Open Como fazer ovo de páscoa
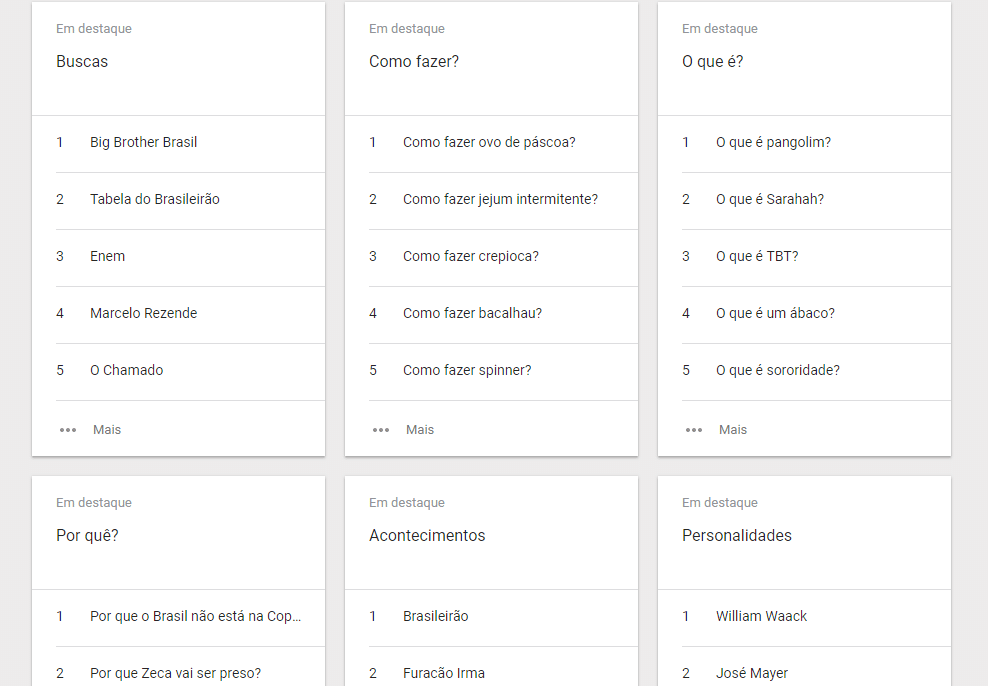The width and height of the screenshot is (988, 686). point(489,142)
